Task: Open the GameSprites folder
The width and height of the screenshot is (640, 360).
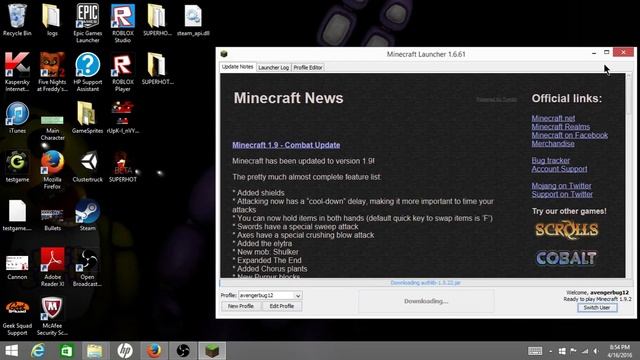Action: point(87,118)
